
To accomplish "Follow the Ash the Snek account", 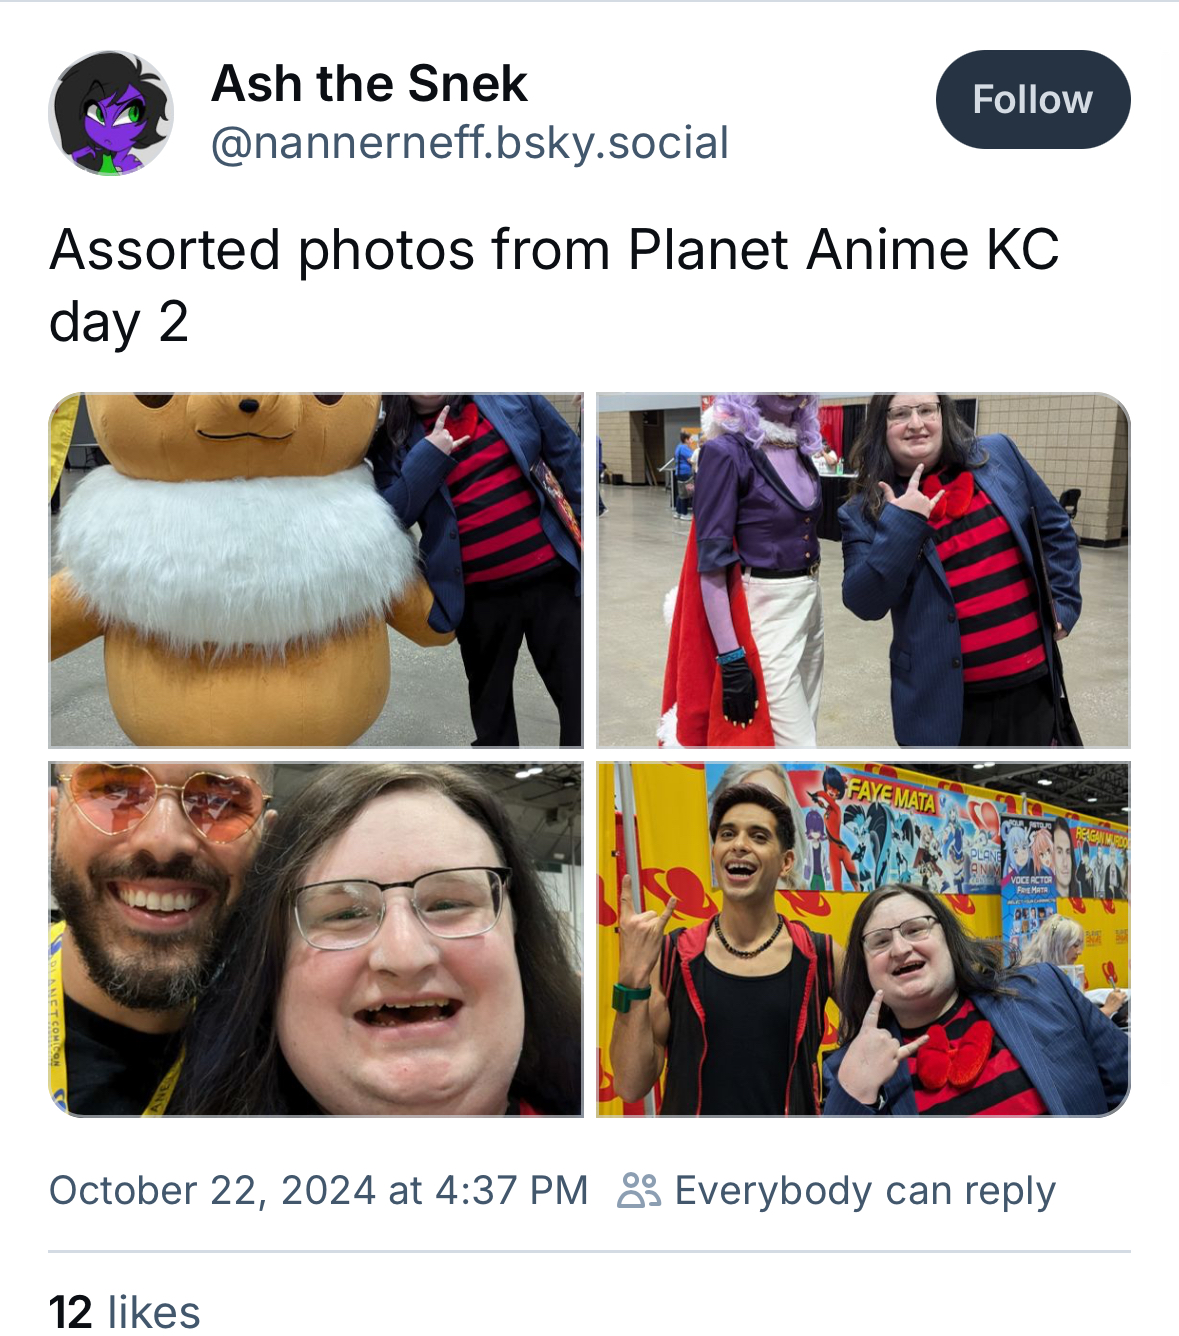I will [1033, 99].
